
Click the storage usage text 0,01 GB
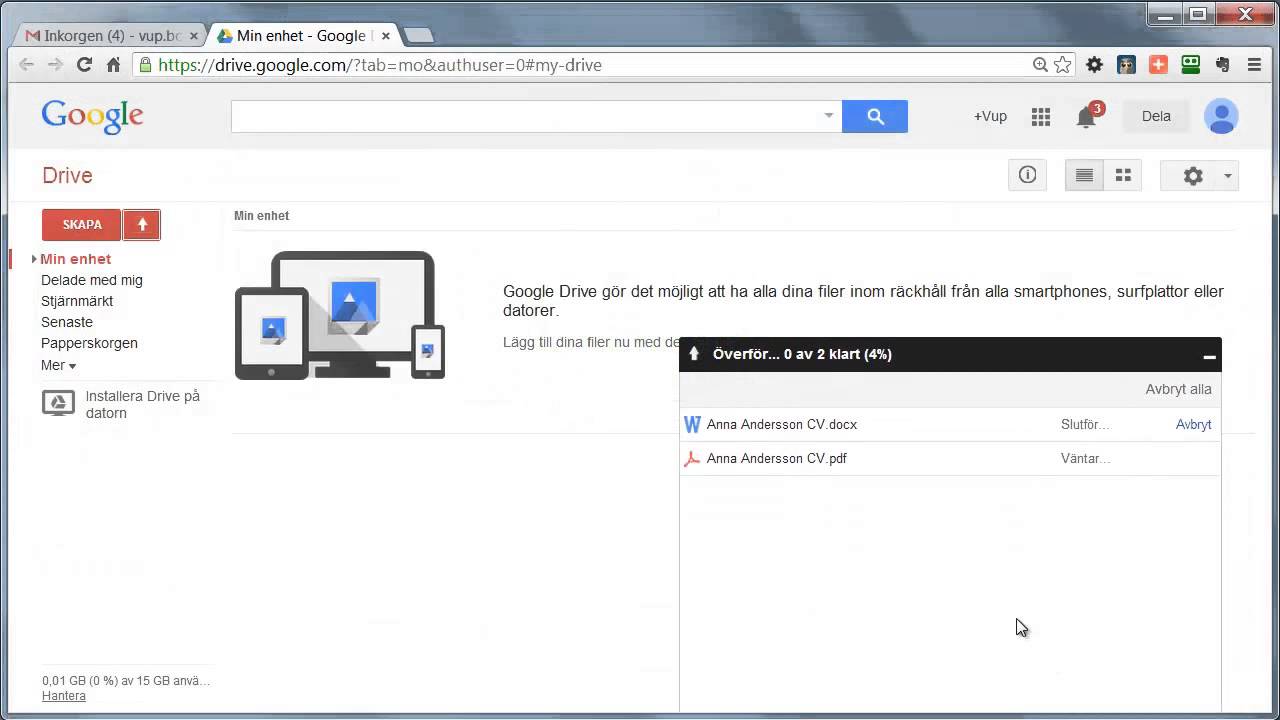pos(126,681)
